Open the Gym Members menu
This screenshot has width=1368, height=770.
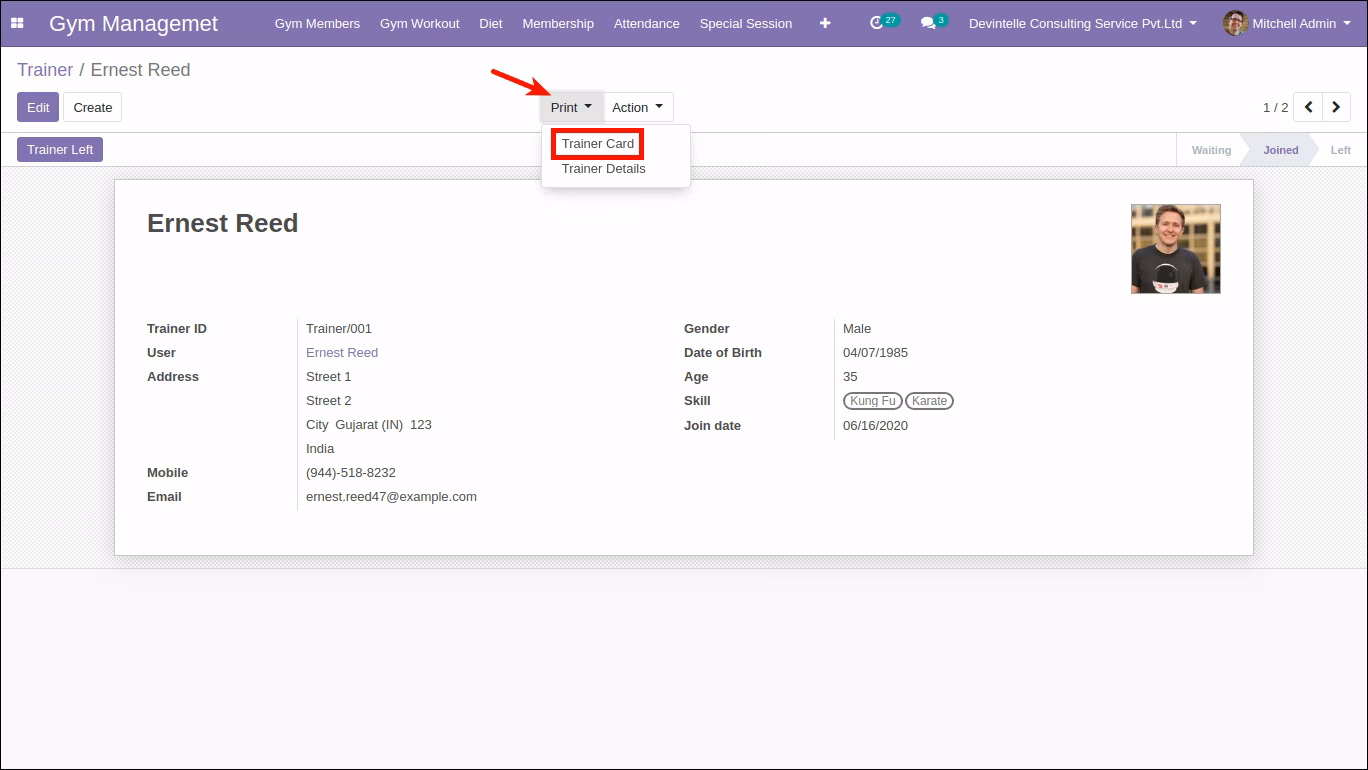pos(317,23)
